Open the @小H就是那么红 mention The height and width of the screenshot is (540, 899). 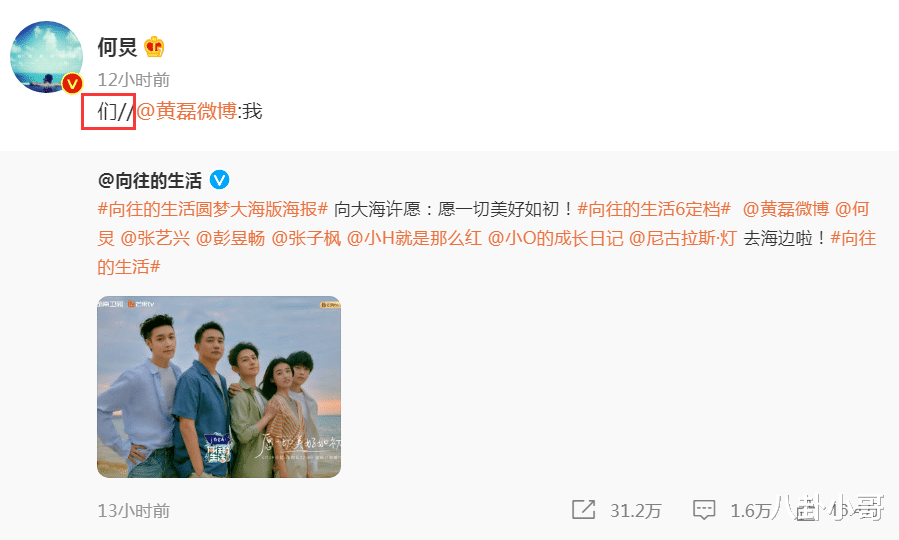pyautogui.click(x=414, y=238)
